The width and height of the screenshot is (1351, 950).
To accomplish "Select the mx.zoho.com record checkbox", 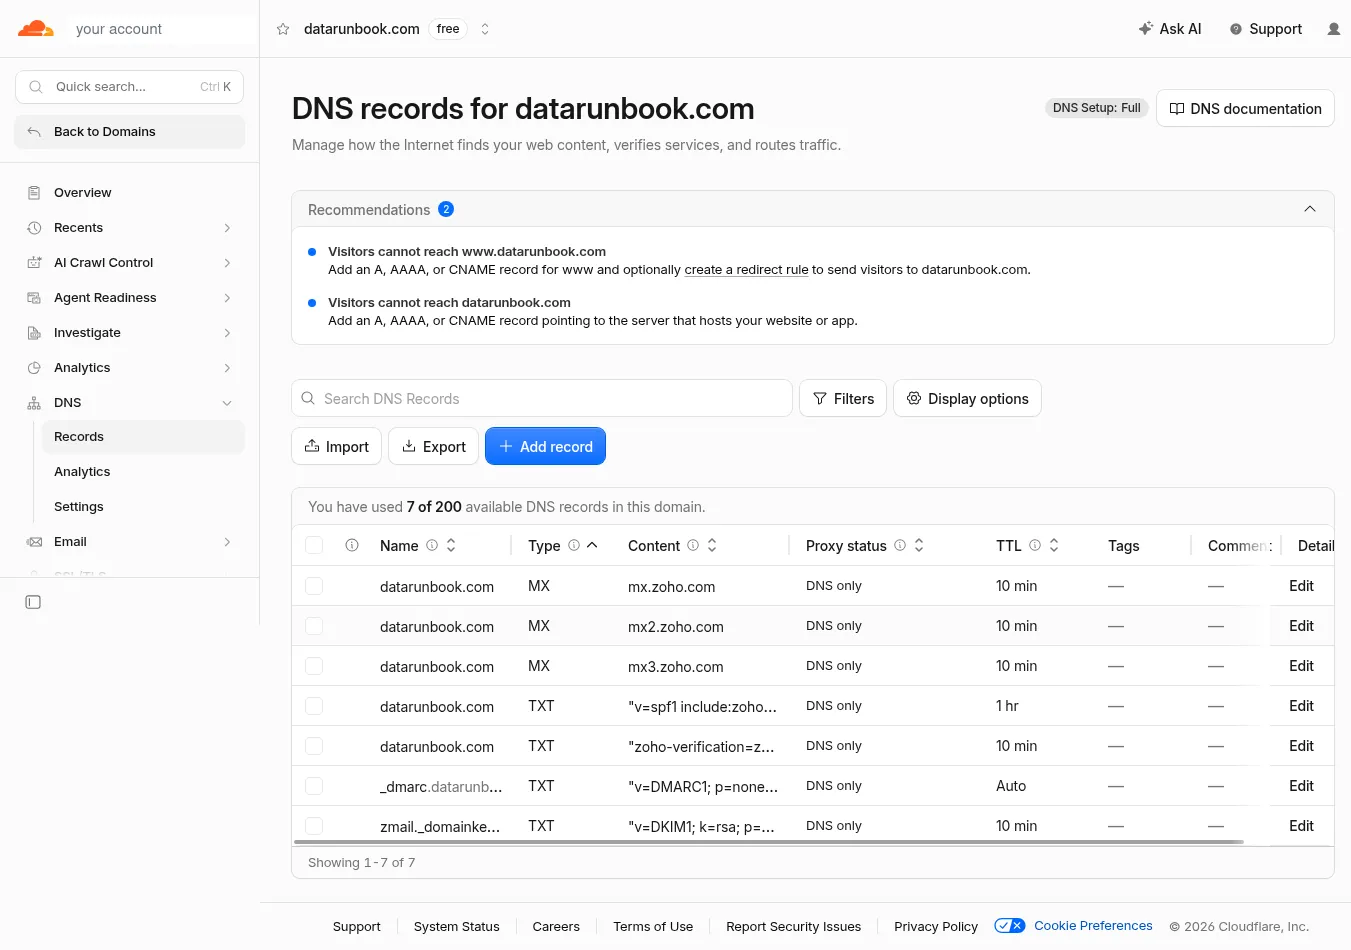I will tap(314, 586).
